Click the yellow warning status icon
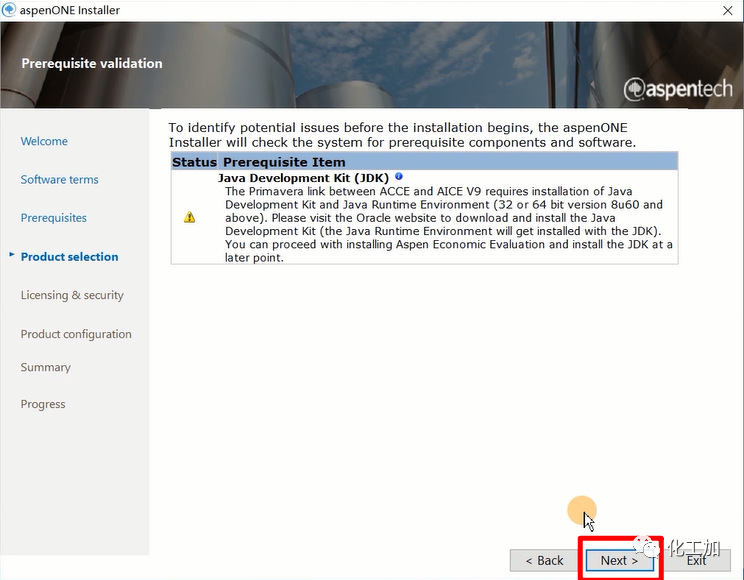Image resolution: width=744 pixels, height=580 pixels. (190, 217)
